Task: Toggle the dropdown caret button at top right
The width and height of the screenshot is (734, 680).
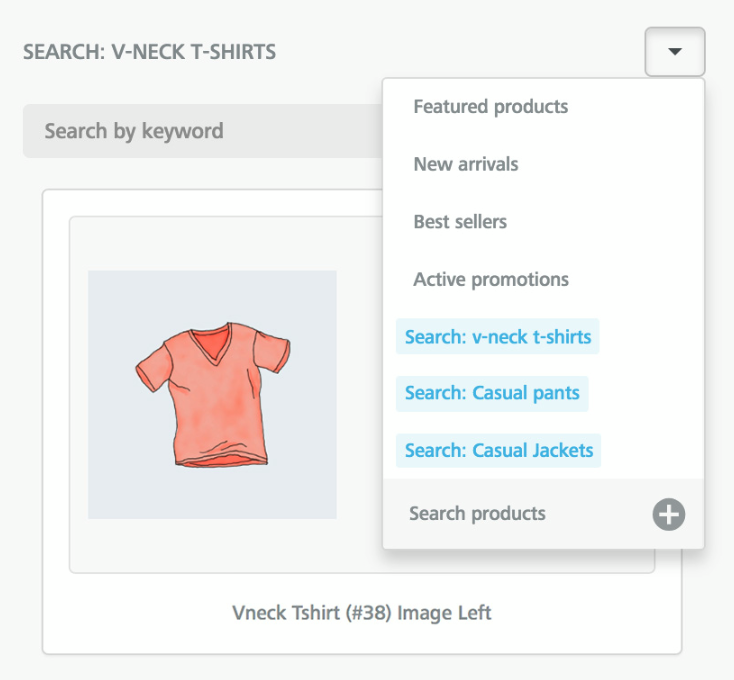Action: [x=675, y=51]
